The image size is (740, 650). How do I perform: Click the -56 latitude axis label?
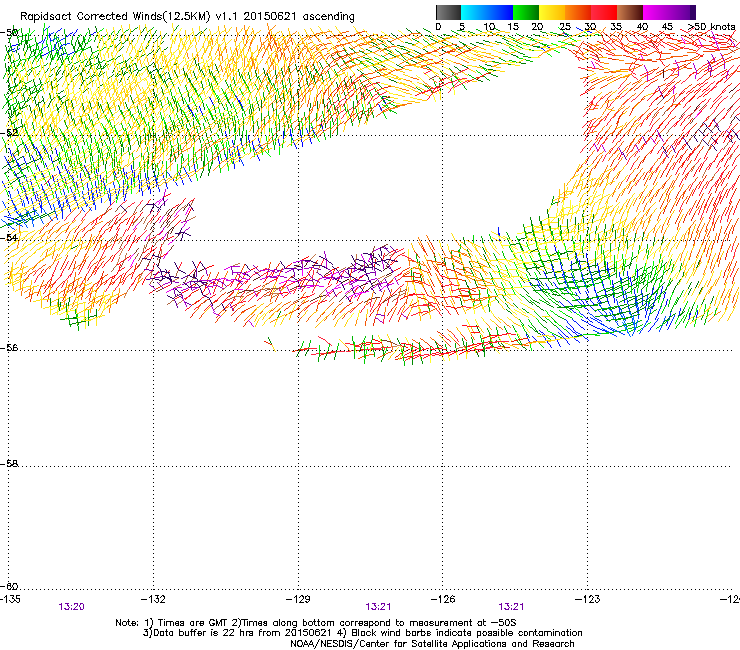coord(9,347)
